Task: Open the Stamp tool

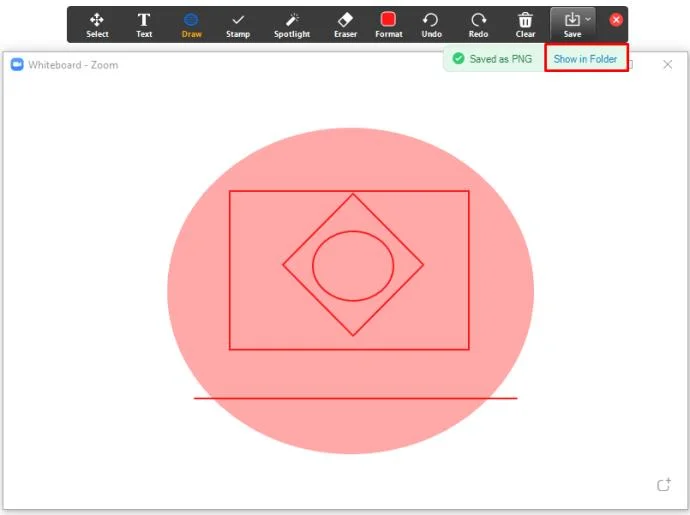Action: (x=238, y=25)
